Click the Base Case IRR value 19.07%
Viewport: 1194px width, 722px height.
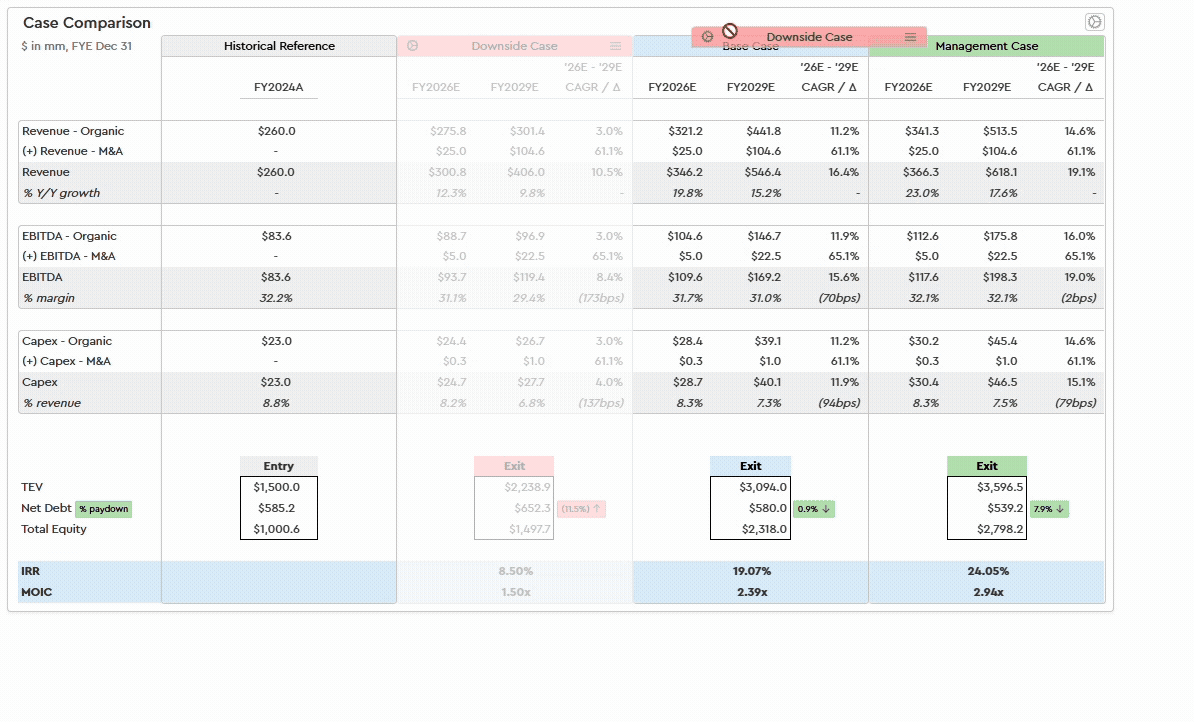(750, 571)
